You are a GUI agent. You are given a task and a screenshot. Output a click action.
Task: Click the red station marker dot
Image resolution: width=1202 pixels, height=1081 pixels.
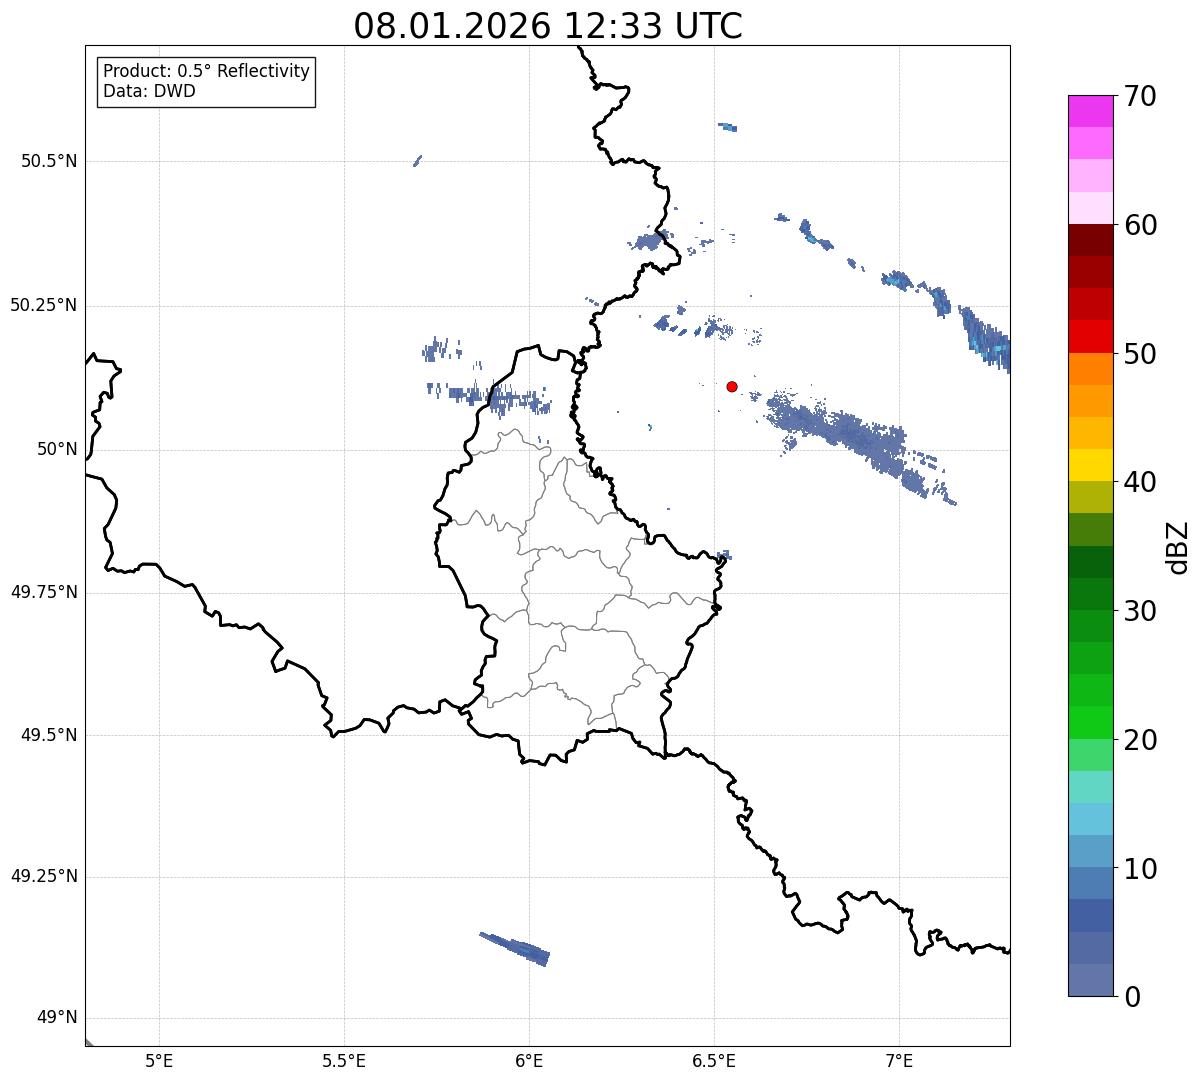732,386
